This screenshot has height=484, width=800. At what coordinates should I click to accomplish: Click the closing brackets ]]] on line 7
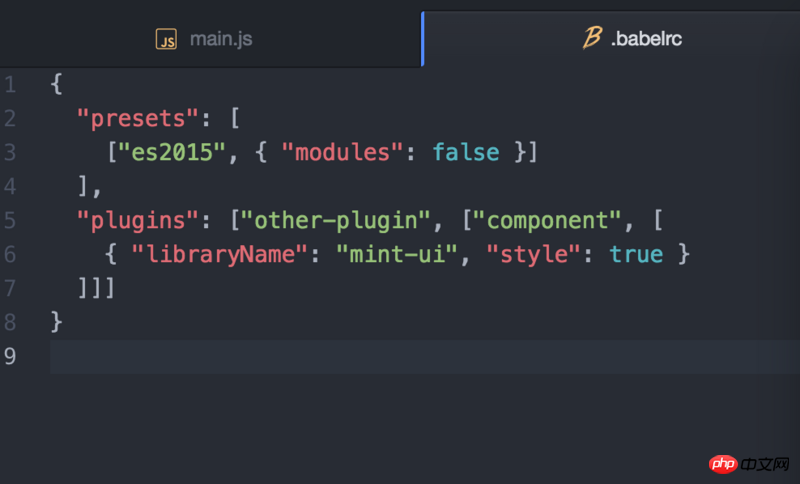tap(96, 288)
